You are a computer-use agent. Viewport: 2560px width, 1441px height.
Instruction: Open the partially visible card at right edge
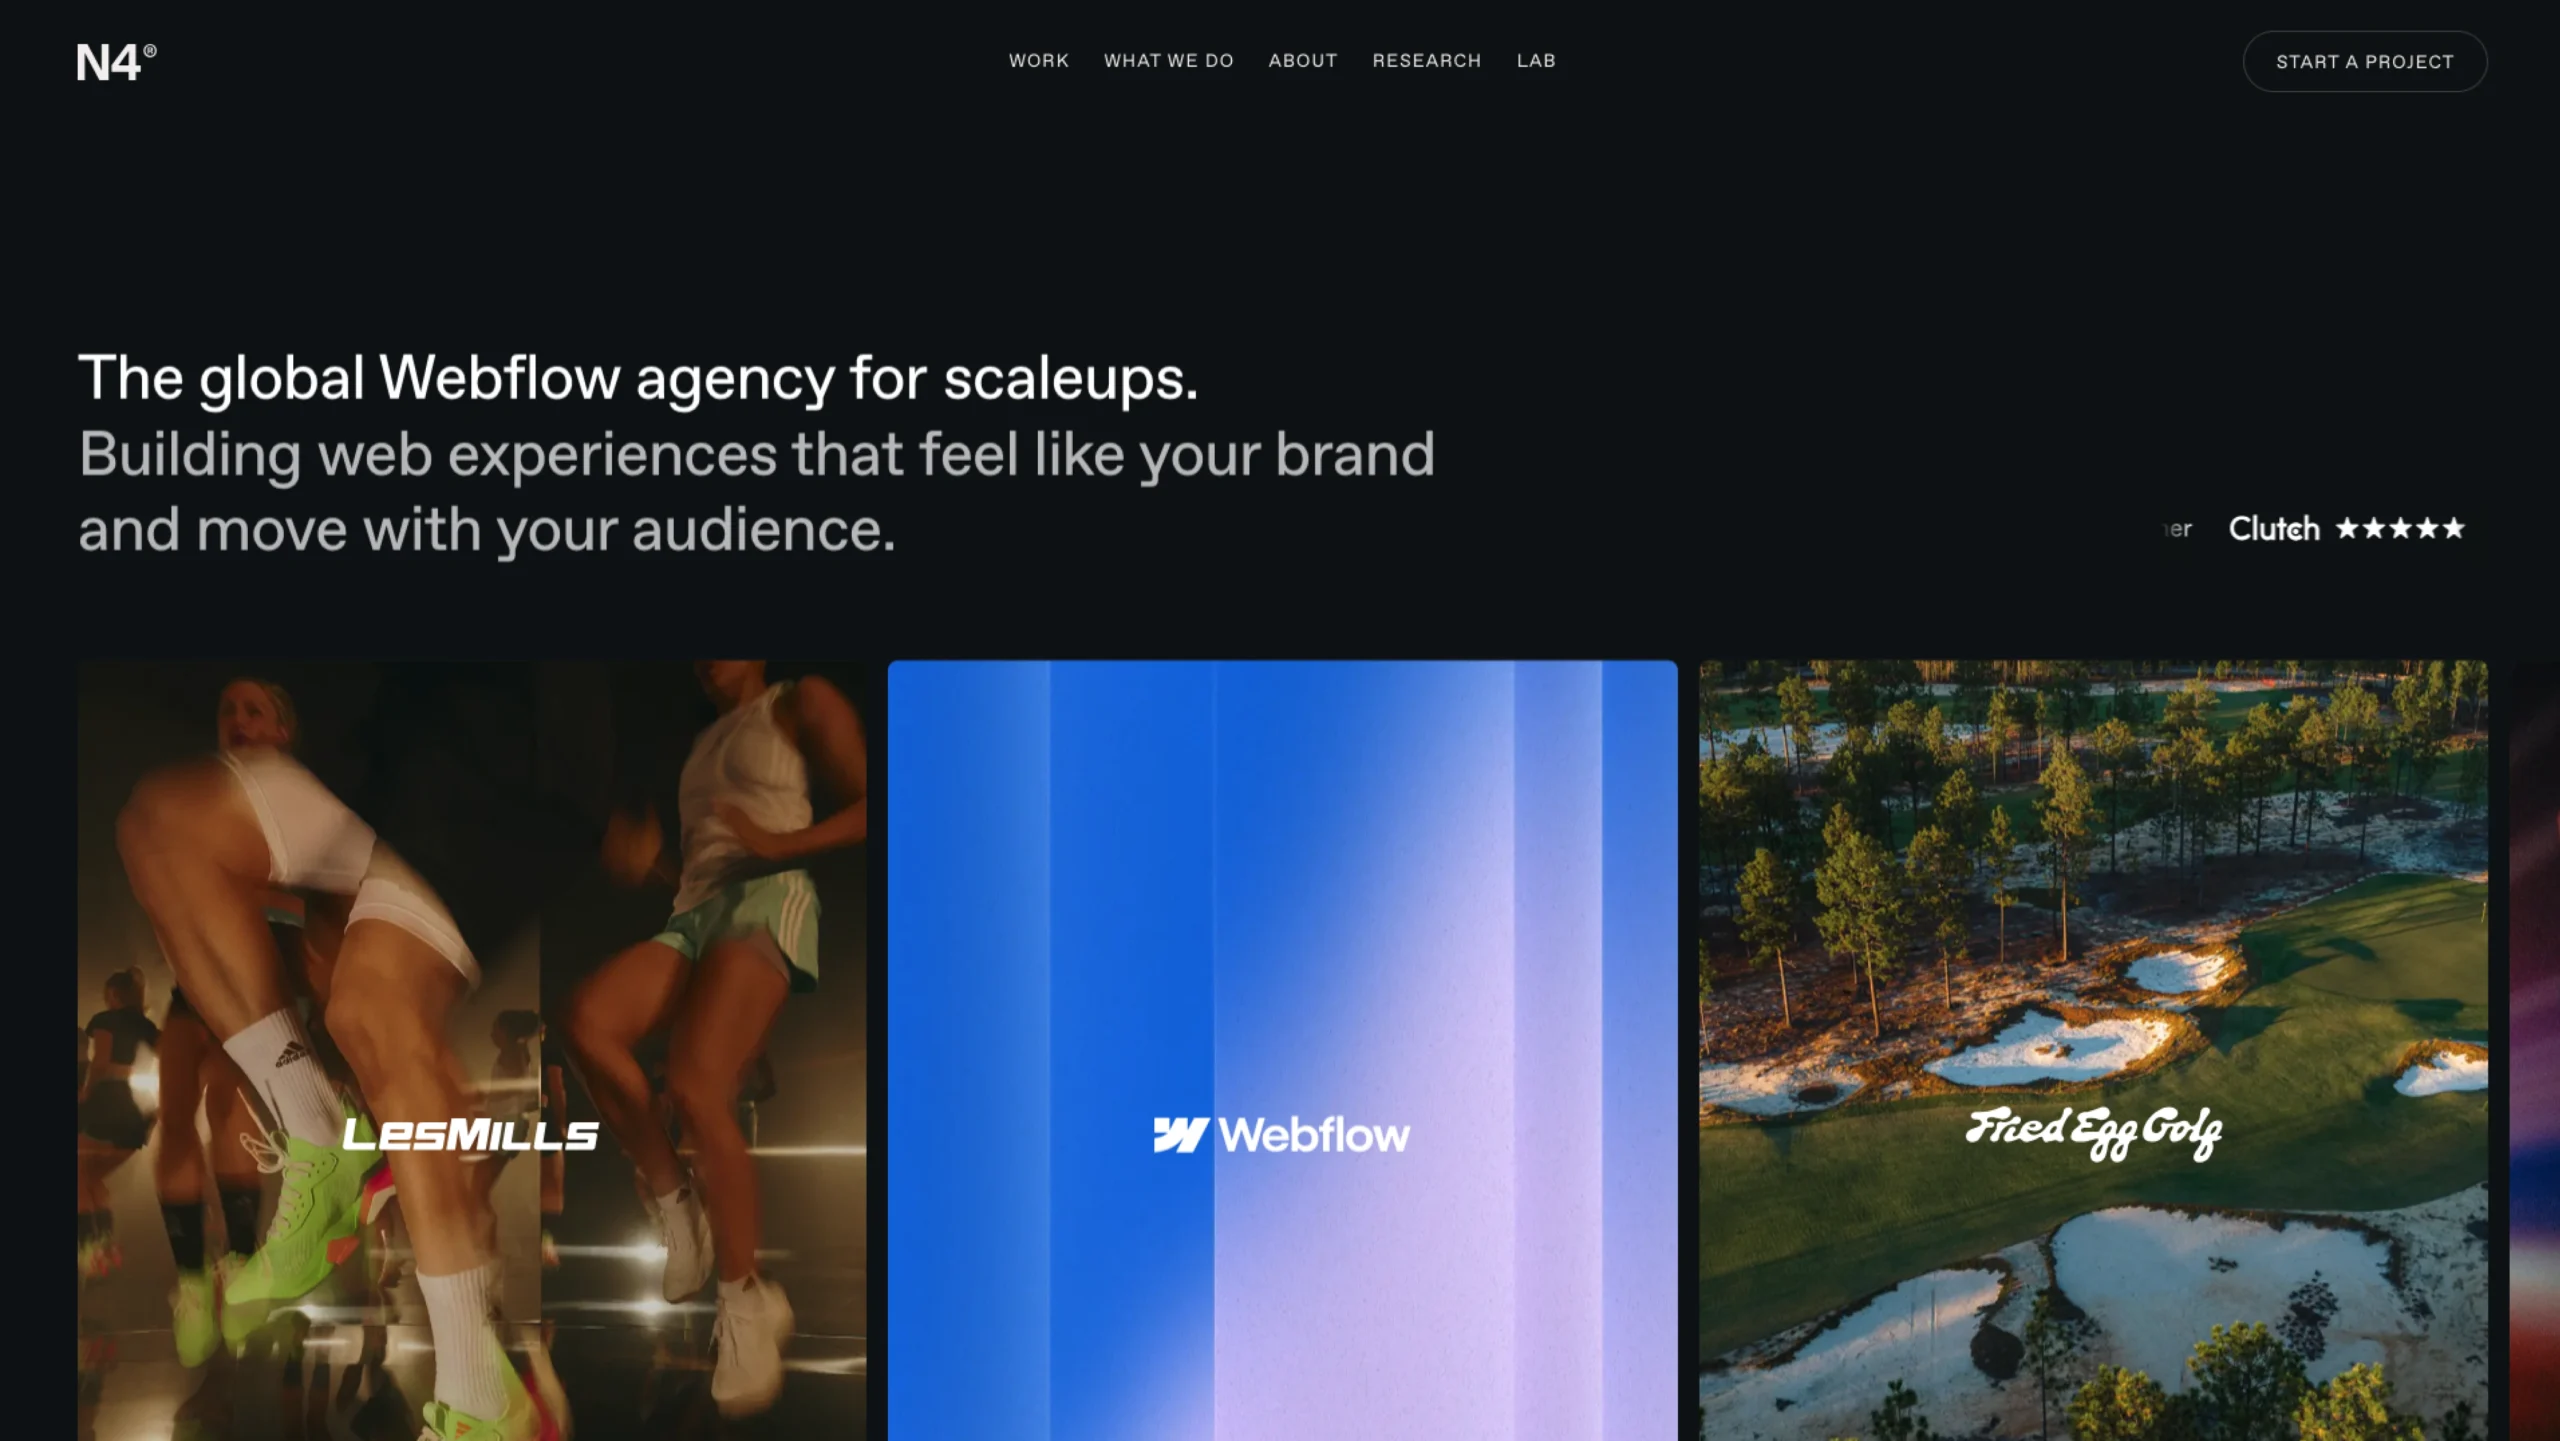(2534, 1050)
